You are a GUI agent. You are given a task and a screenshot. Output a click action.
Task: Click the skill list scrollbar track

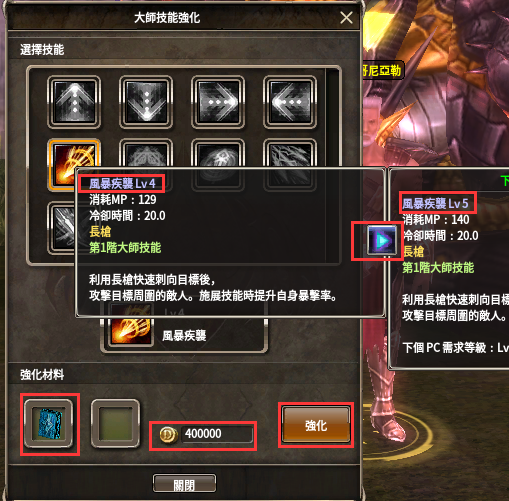(332, 165)
